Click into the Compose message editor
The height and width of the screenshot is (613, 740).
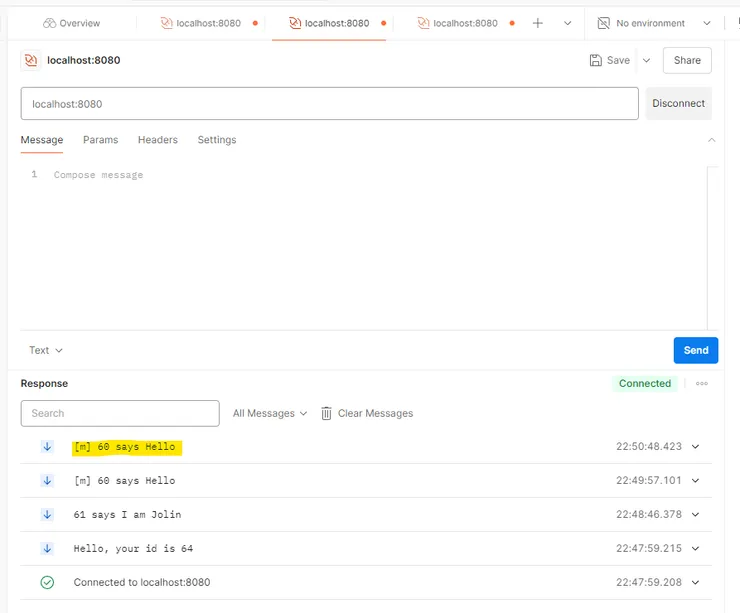pos(363,248)
